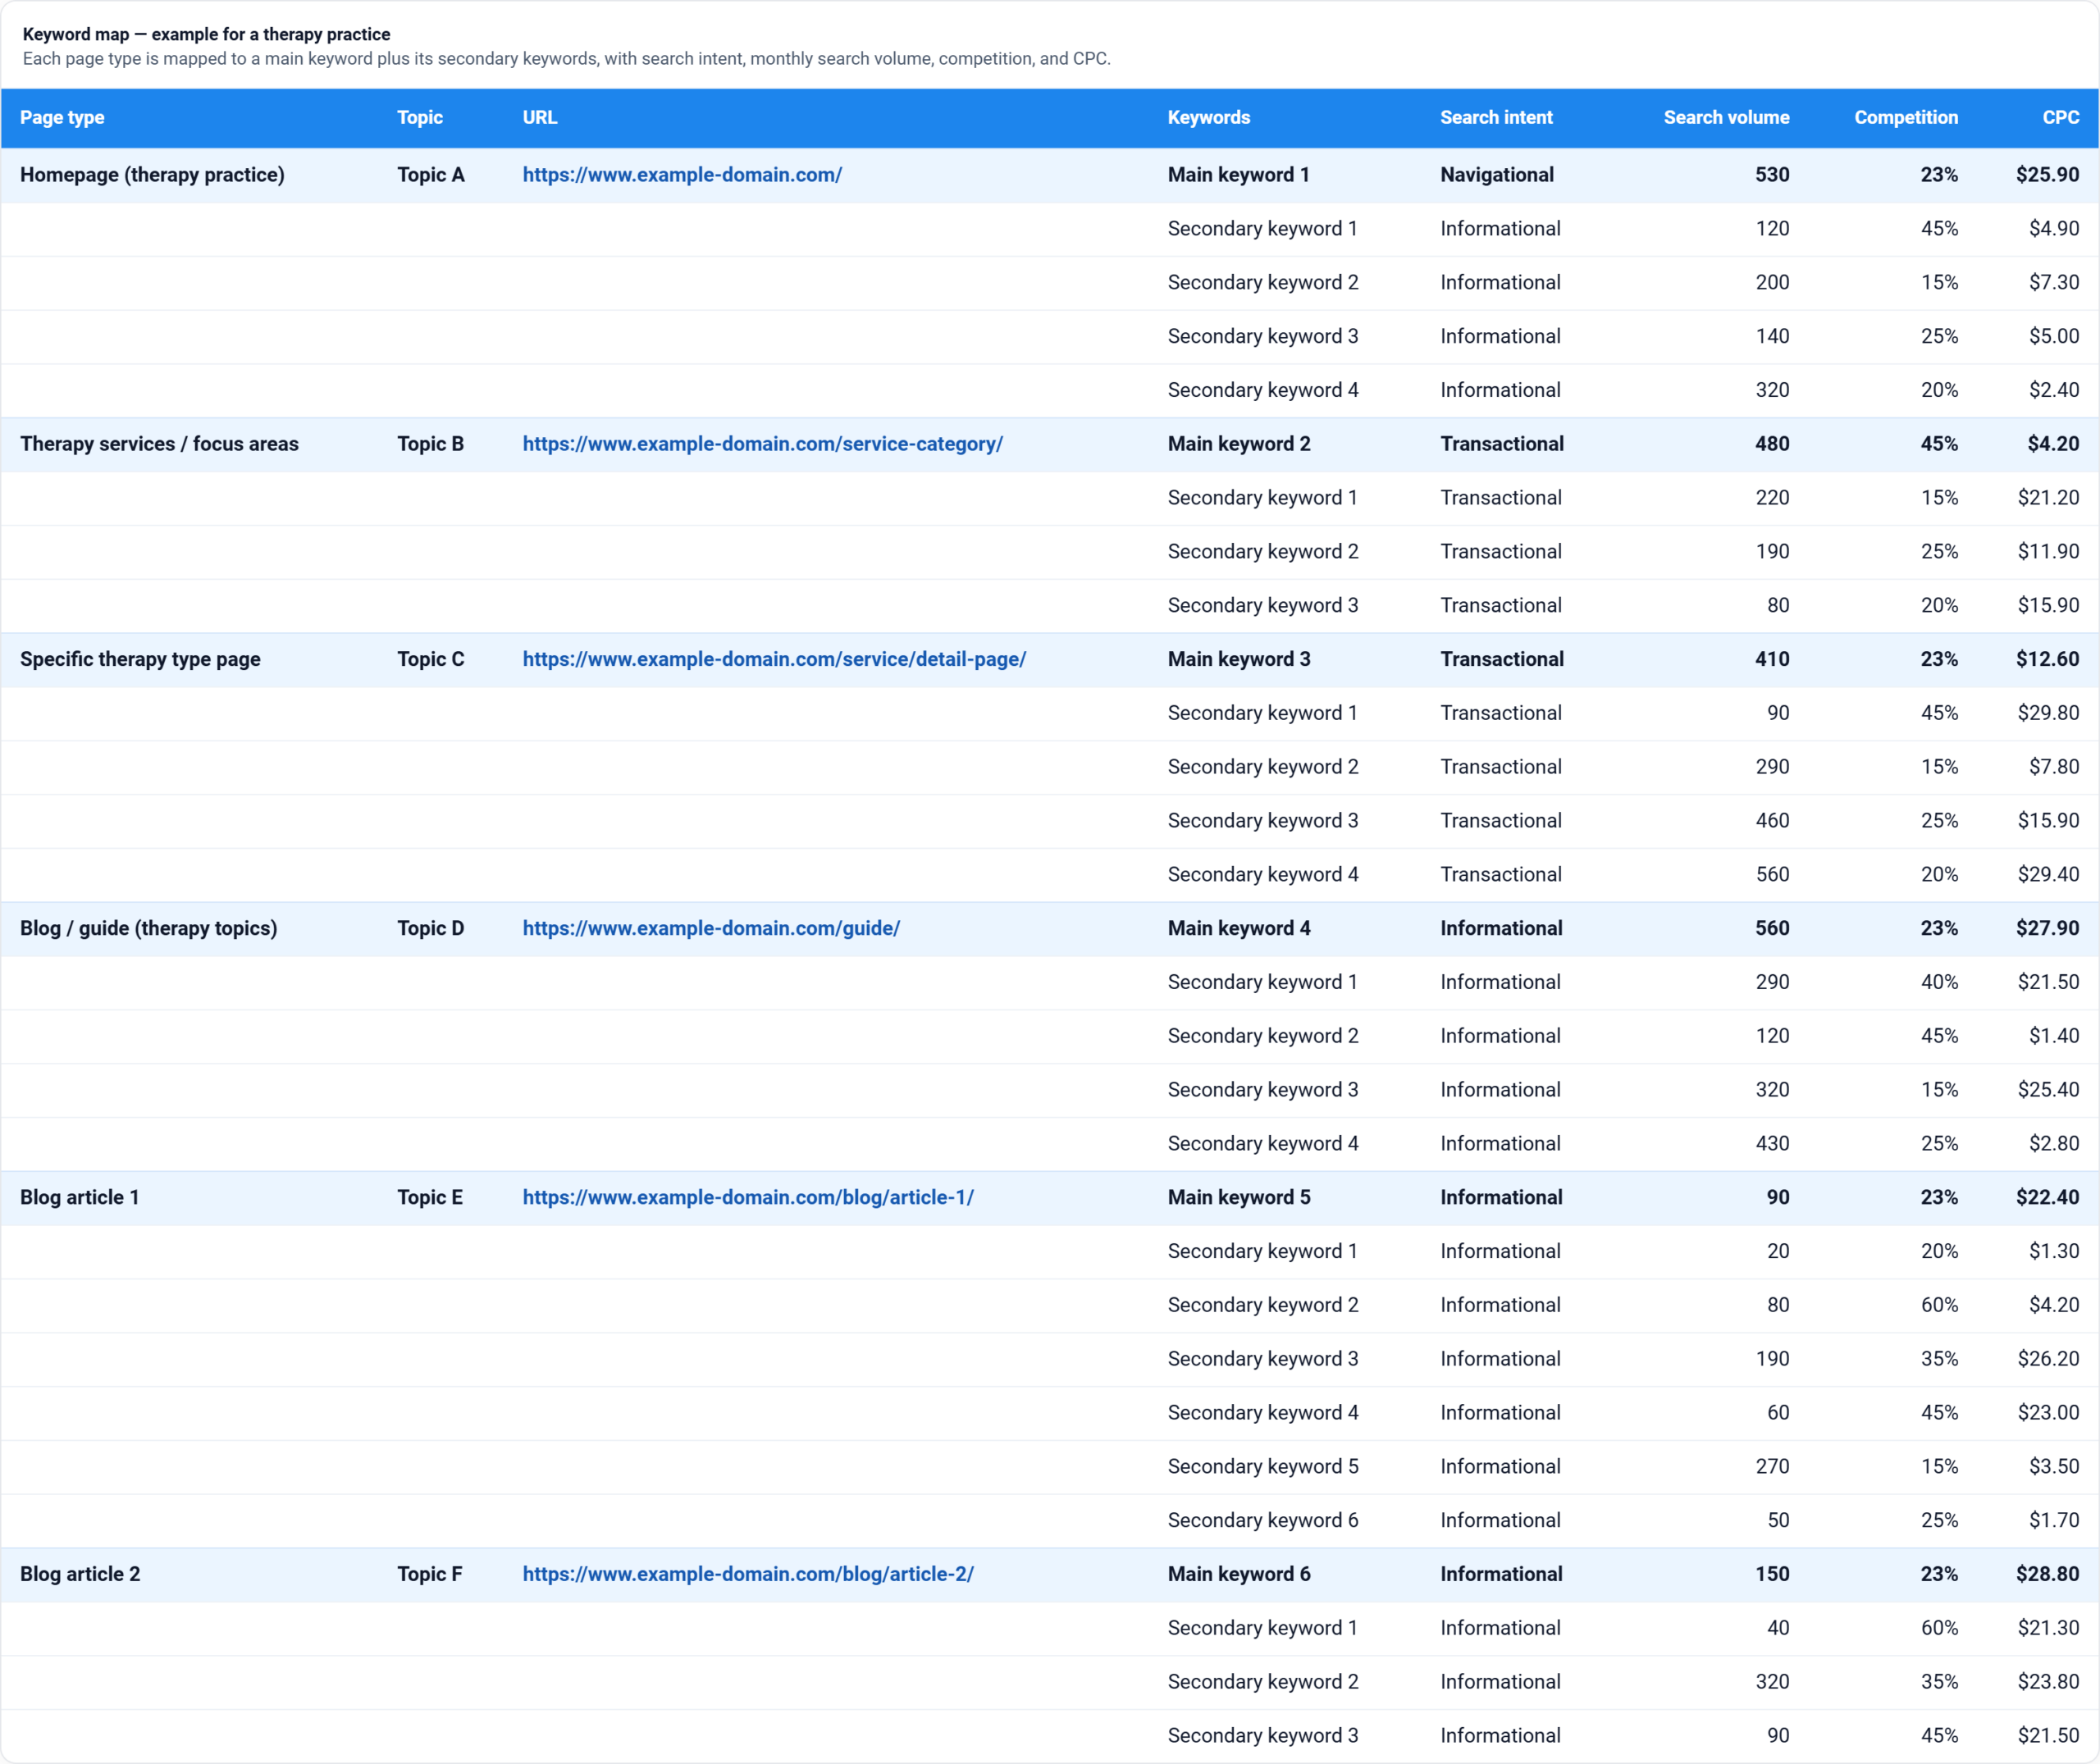Click the $1.40 CPC value
The height and width of the screenshot is (1764, 2100).
[x=2054, y=1036]
